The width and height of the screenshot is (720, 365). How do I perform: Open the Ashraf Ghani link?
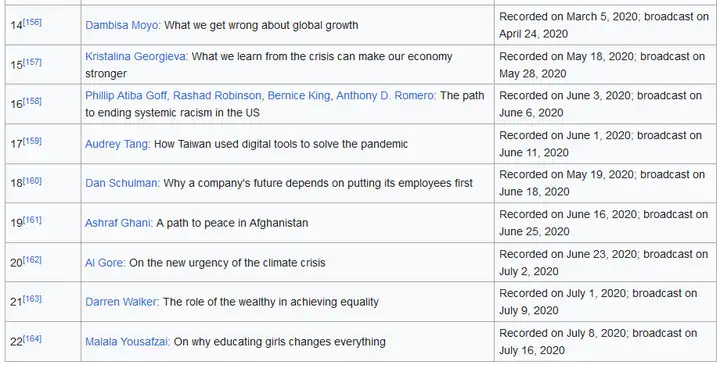click(118, 223)
